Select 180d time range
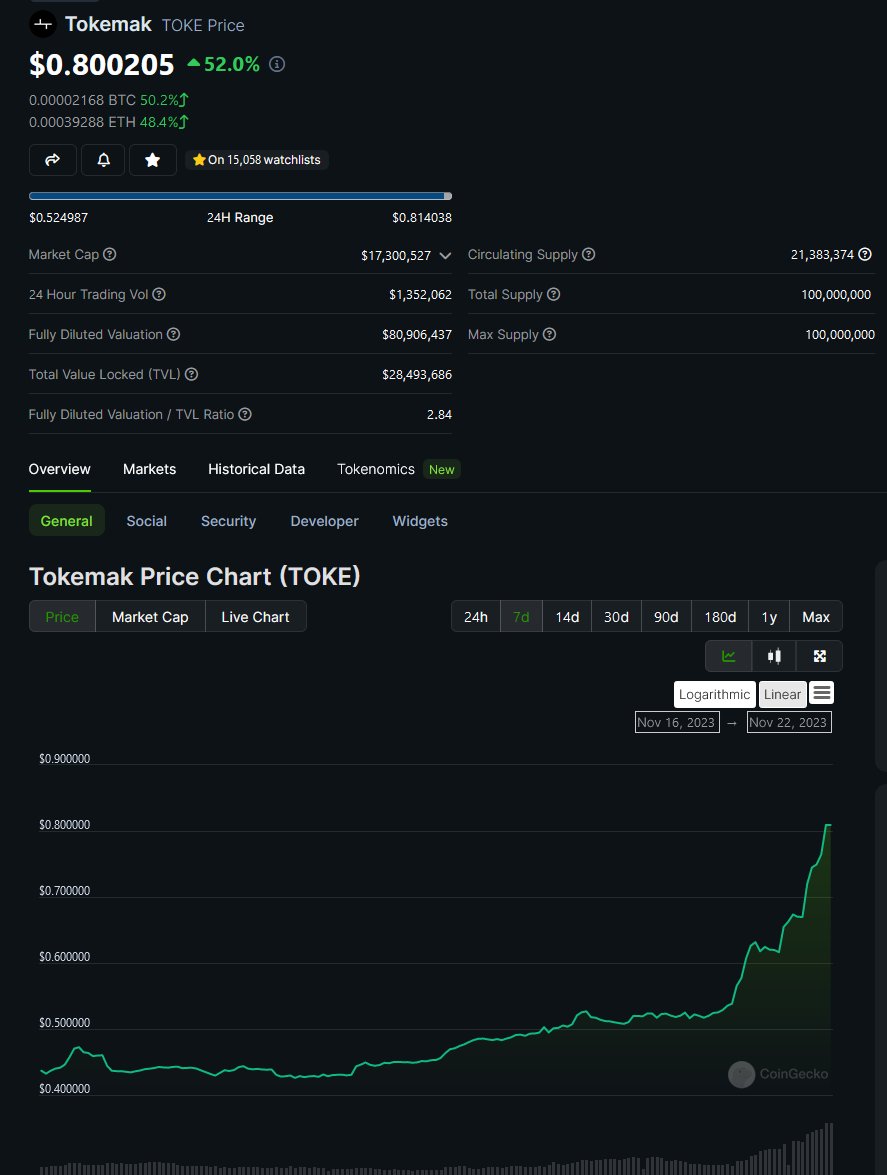 coord(720,617)
